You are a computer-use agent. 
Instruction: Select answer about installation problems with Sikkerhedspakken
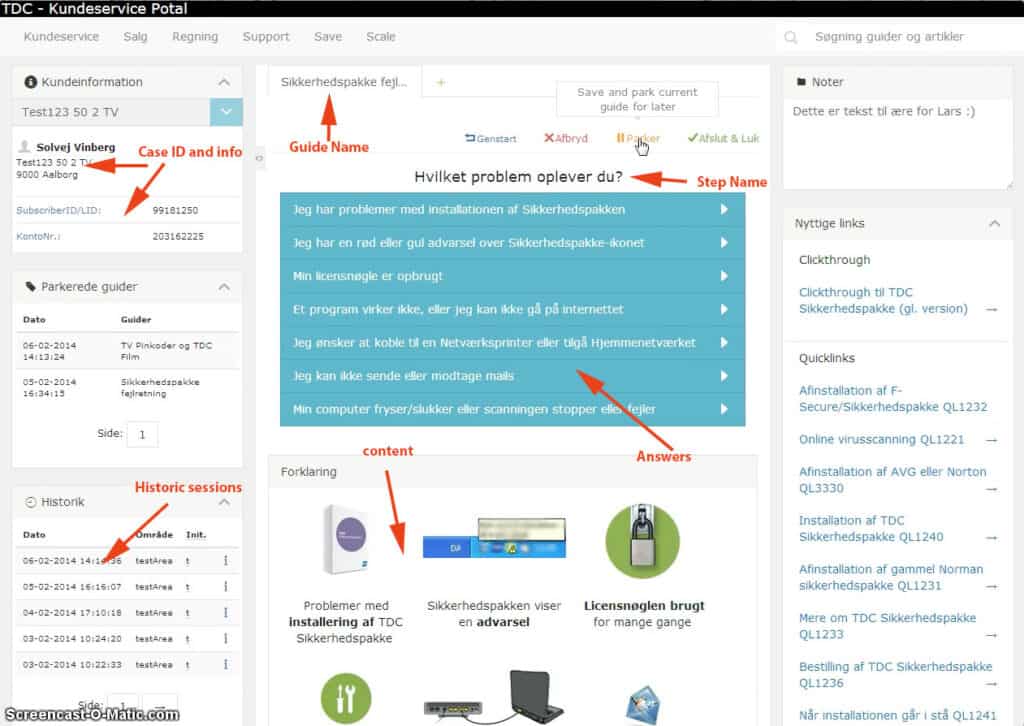tap(513, 210)
